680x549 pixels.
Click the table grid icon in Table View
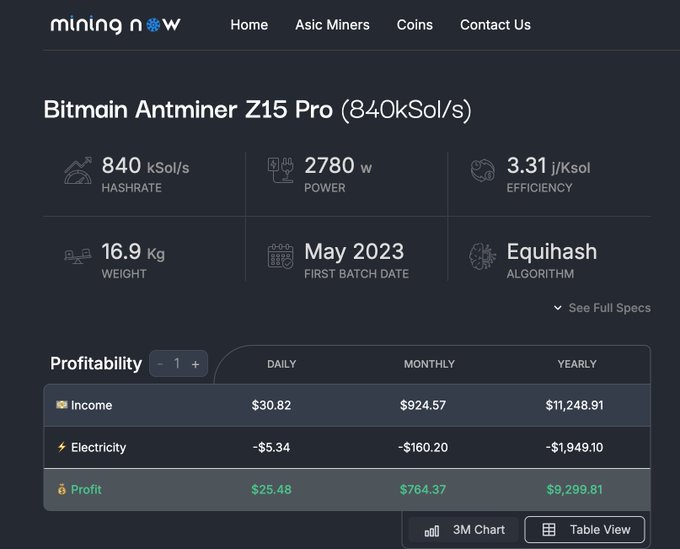pyautogui.click(x=549, y=529)
